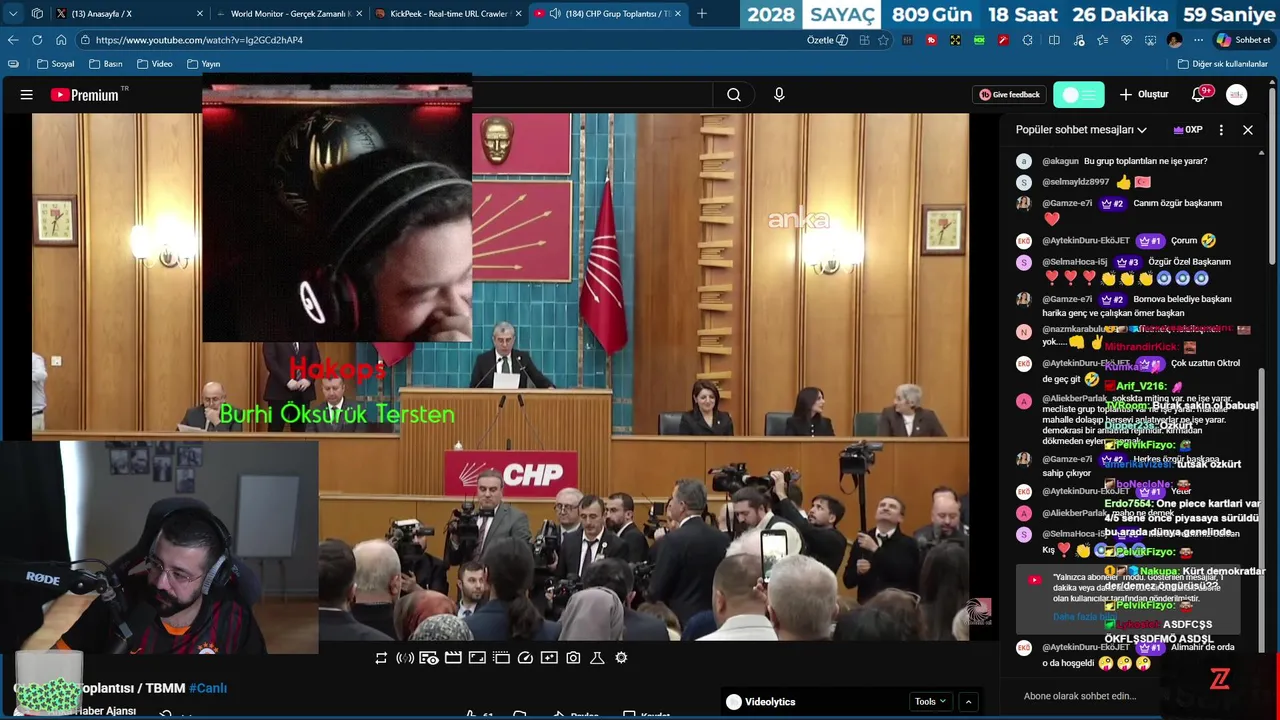This screenshot has height=720, width=1280.
Task: Open chat more-options three dots
Action: tap(1221, 130)
